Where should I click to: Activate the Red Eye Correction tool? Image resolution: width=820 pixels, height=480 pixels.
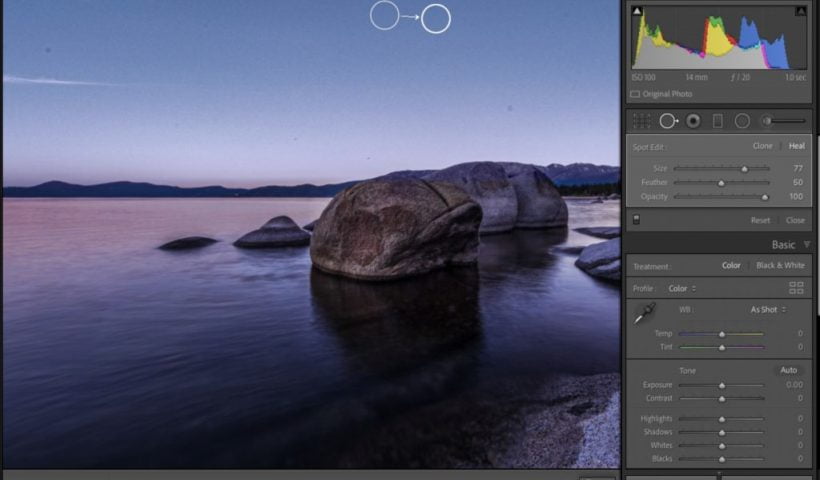click(x=692, y=121)
